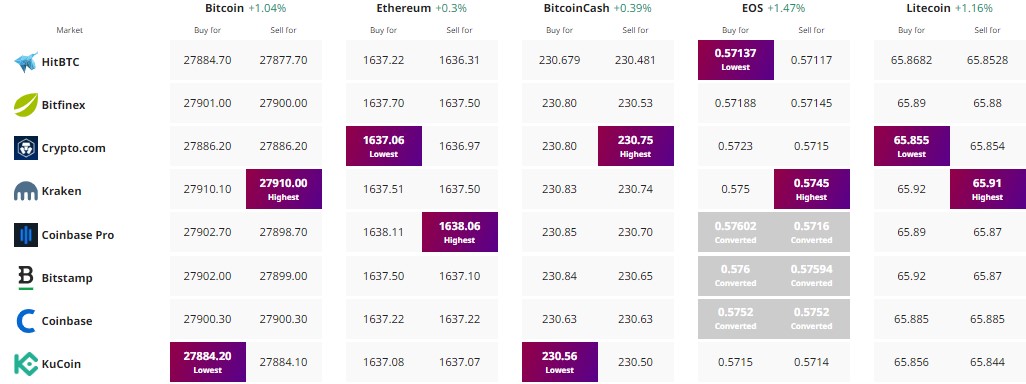Select Coinbase Pro's highest Ethereum sell 1638.06

[459, 232]
